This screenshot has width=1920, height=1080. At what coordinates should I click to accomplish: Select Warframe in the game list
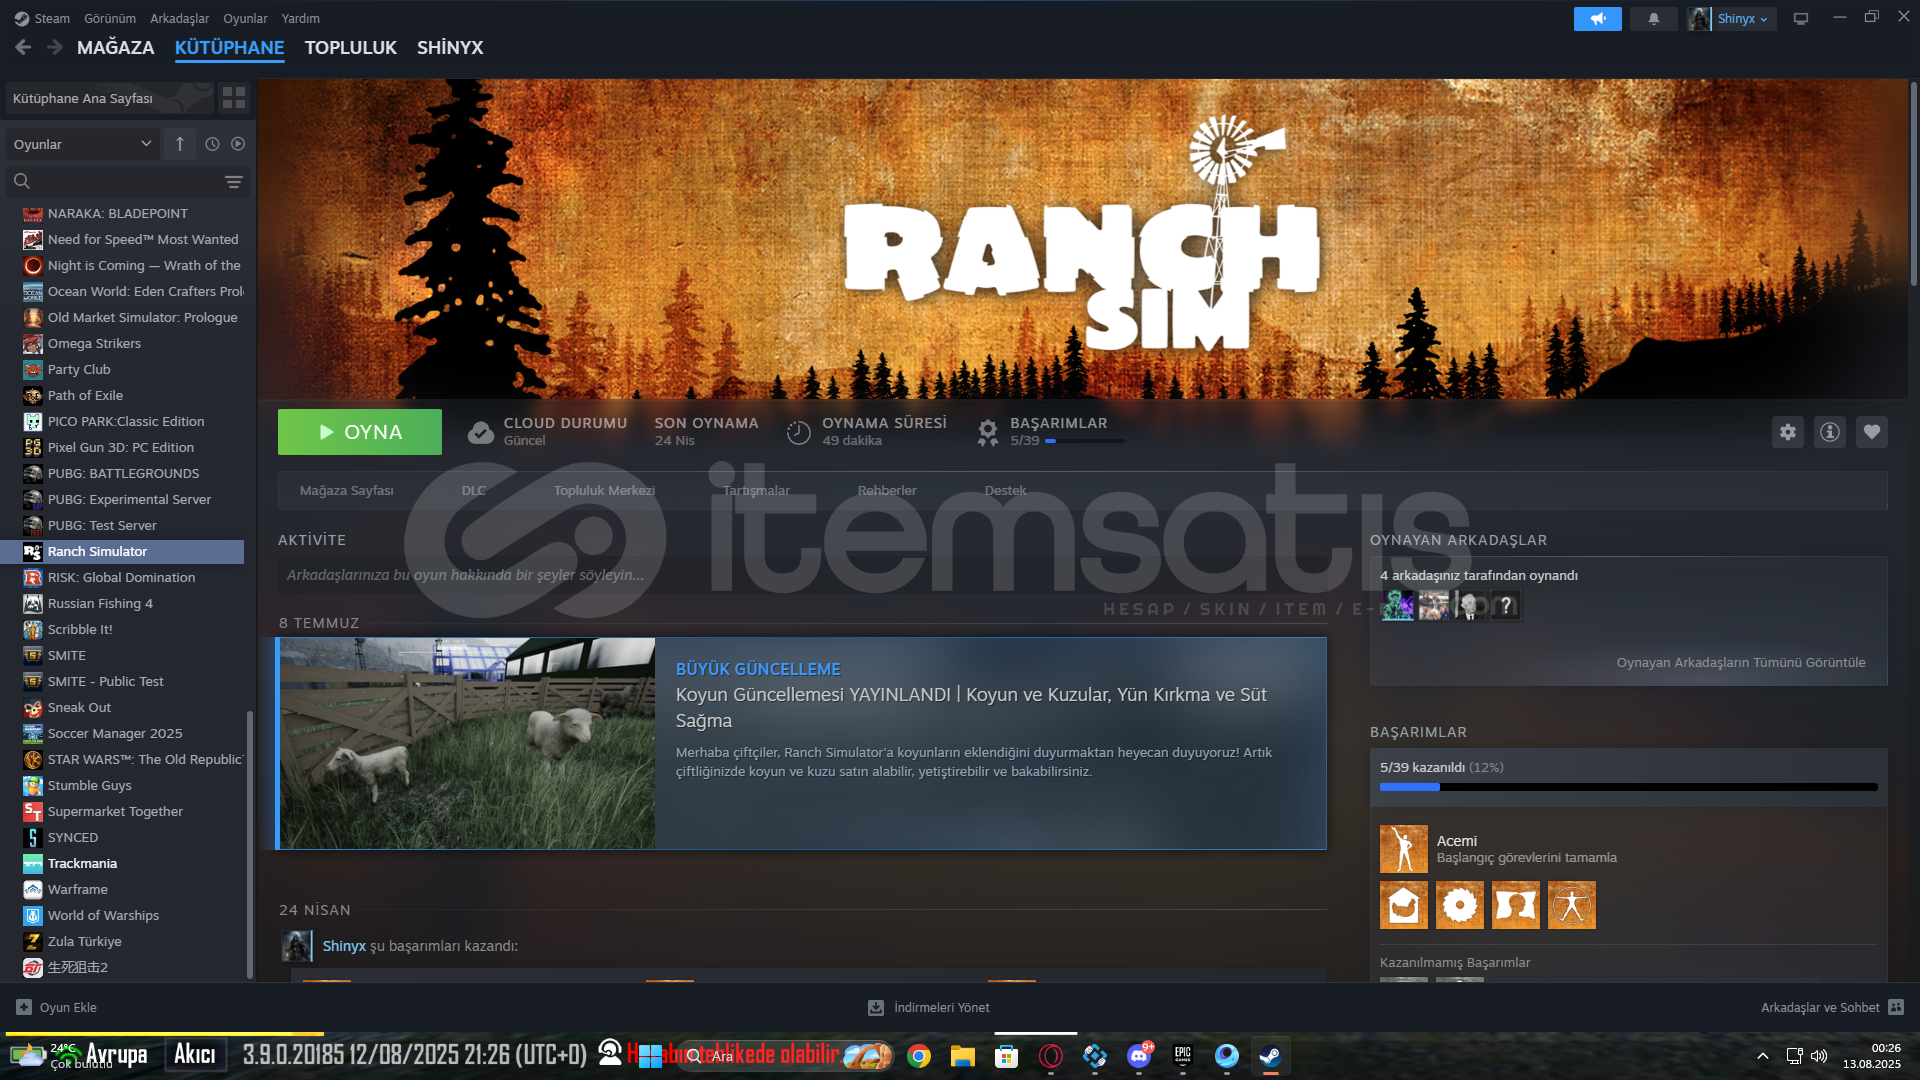[x=122, y=889]
